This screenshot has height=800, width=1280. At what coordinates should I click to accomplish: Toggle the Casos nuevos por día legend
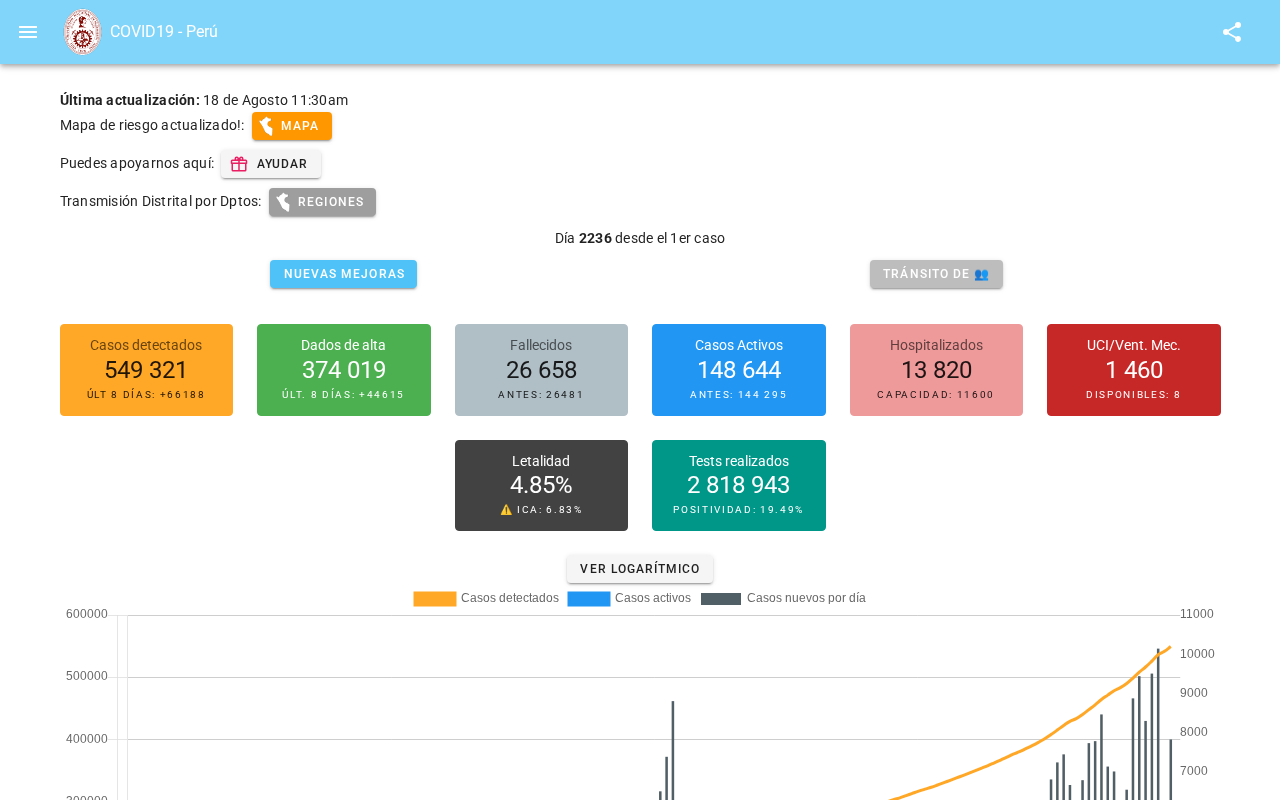783,598
